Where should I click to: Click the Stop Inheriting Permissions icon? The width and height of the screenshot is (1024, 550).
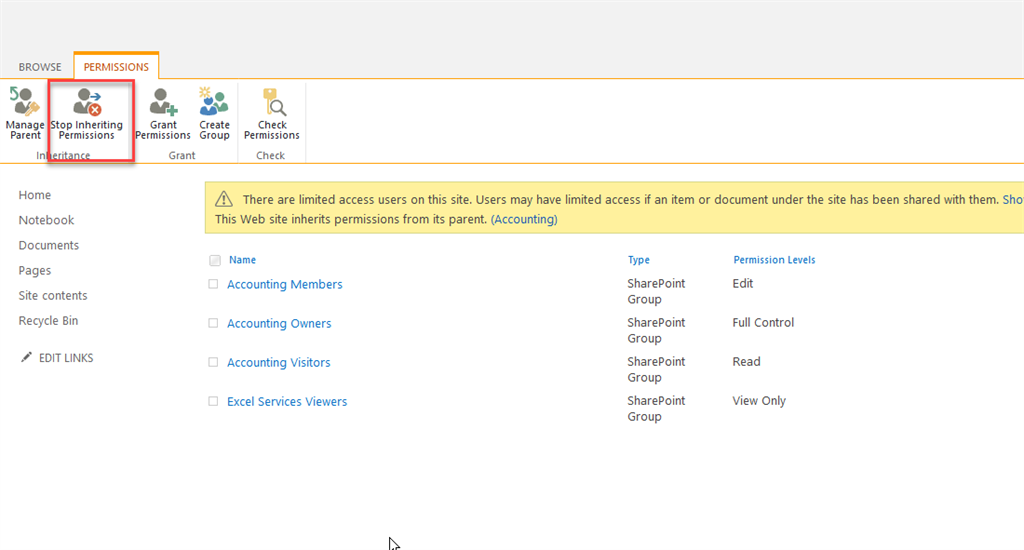[x=87, y=102]
